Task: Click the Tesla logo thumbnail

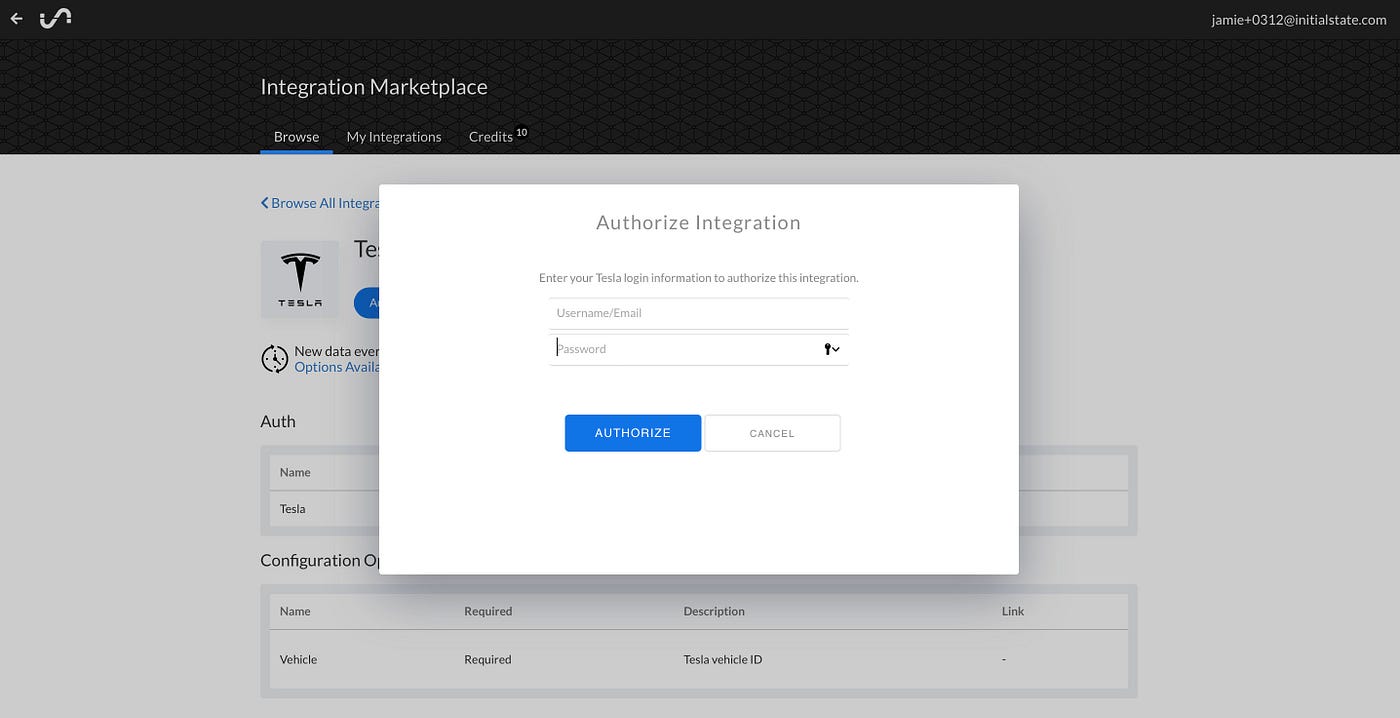Action: tap(300, 279)
